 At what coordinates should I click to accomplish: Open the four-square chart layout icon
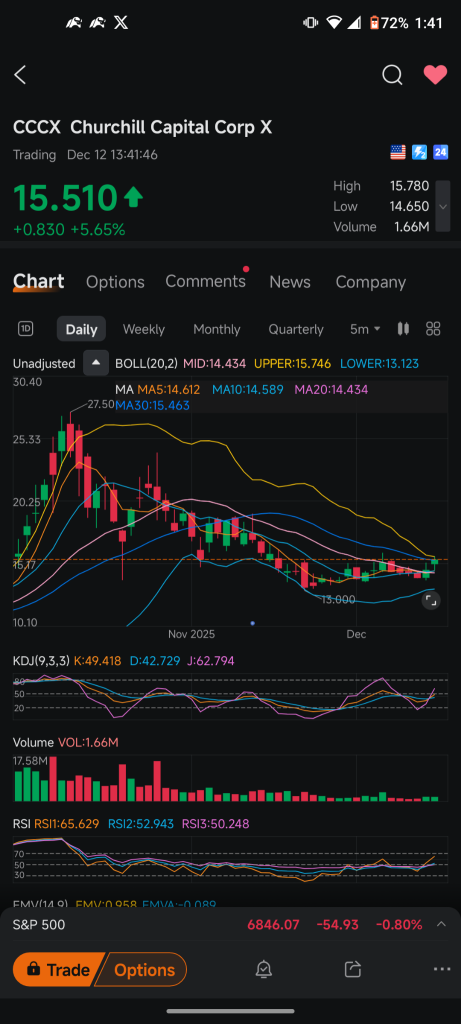tap(433, 328)
